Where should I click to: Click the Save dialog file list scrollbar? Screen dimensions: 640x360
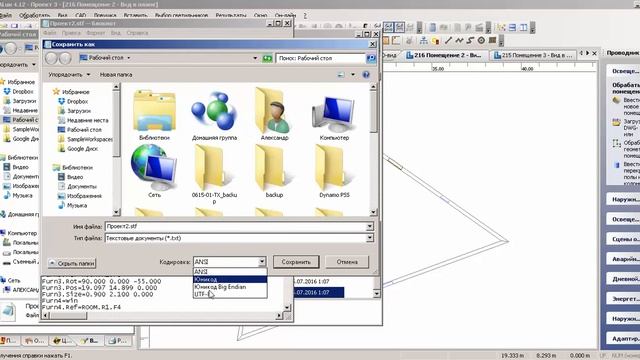pyautogui.click(x=373, y=149)
